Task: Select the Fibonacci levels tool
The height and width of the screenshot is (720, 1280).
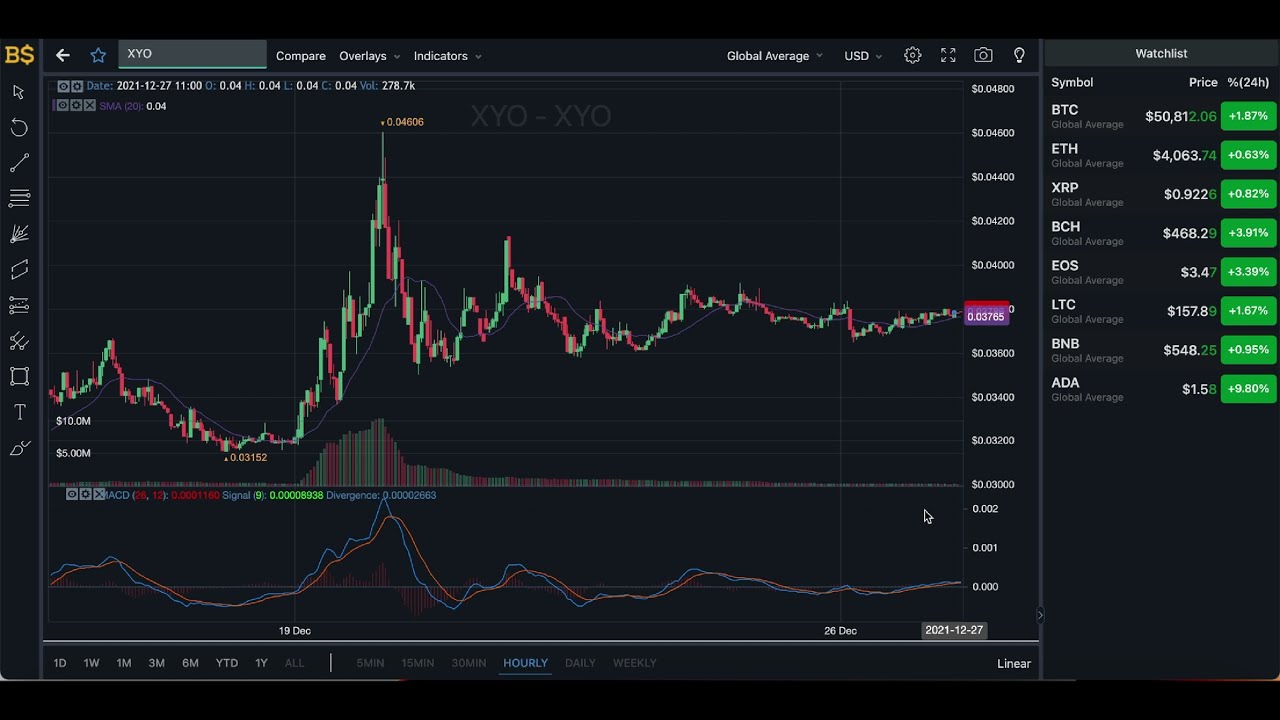Action: coord(19,305)
